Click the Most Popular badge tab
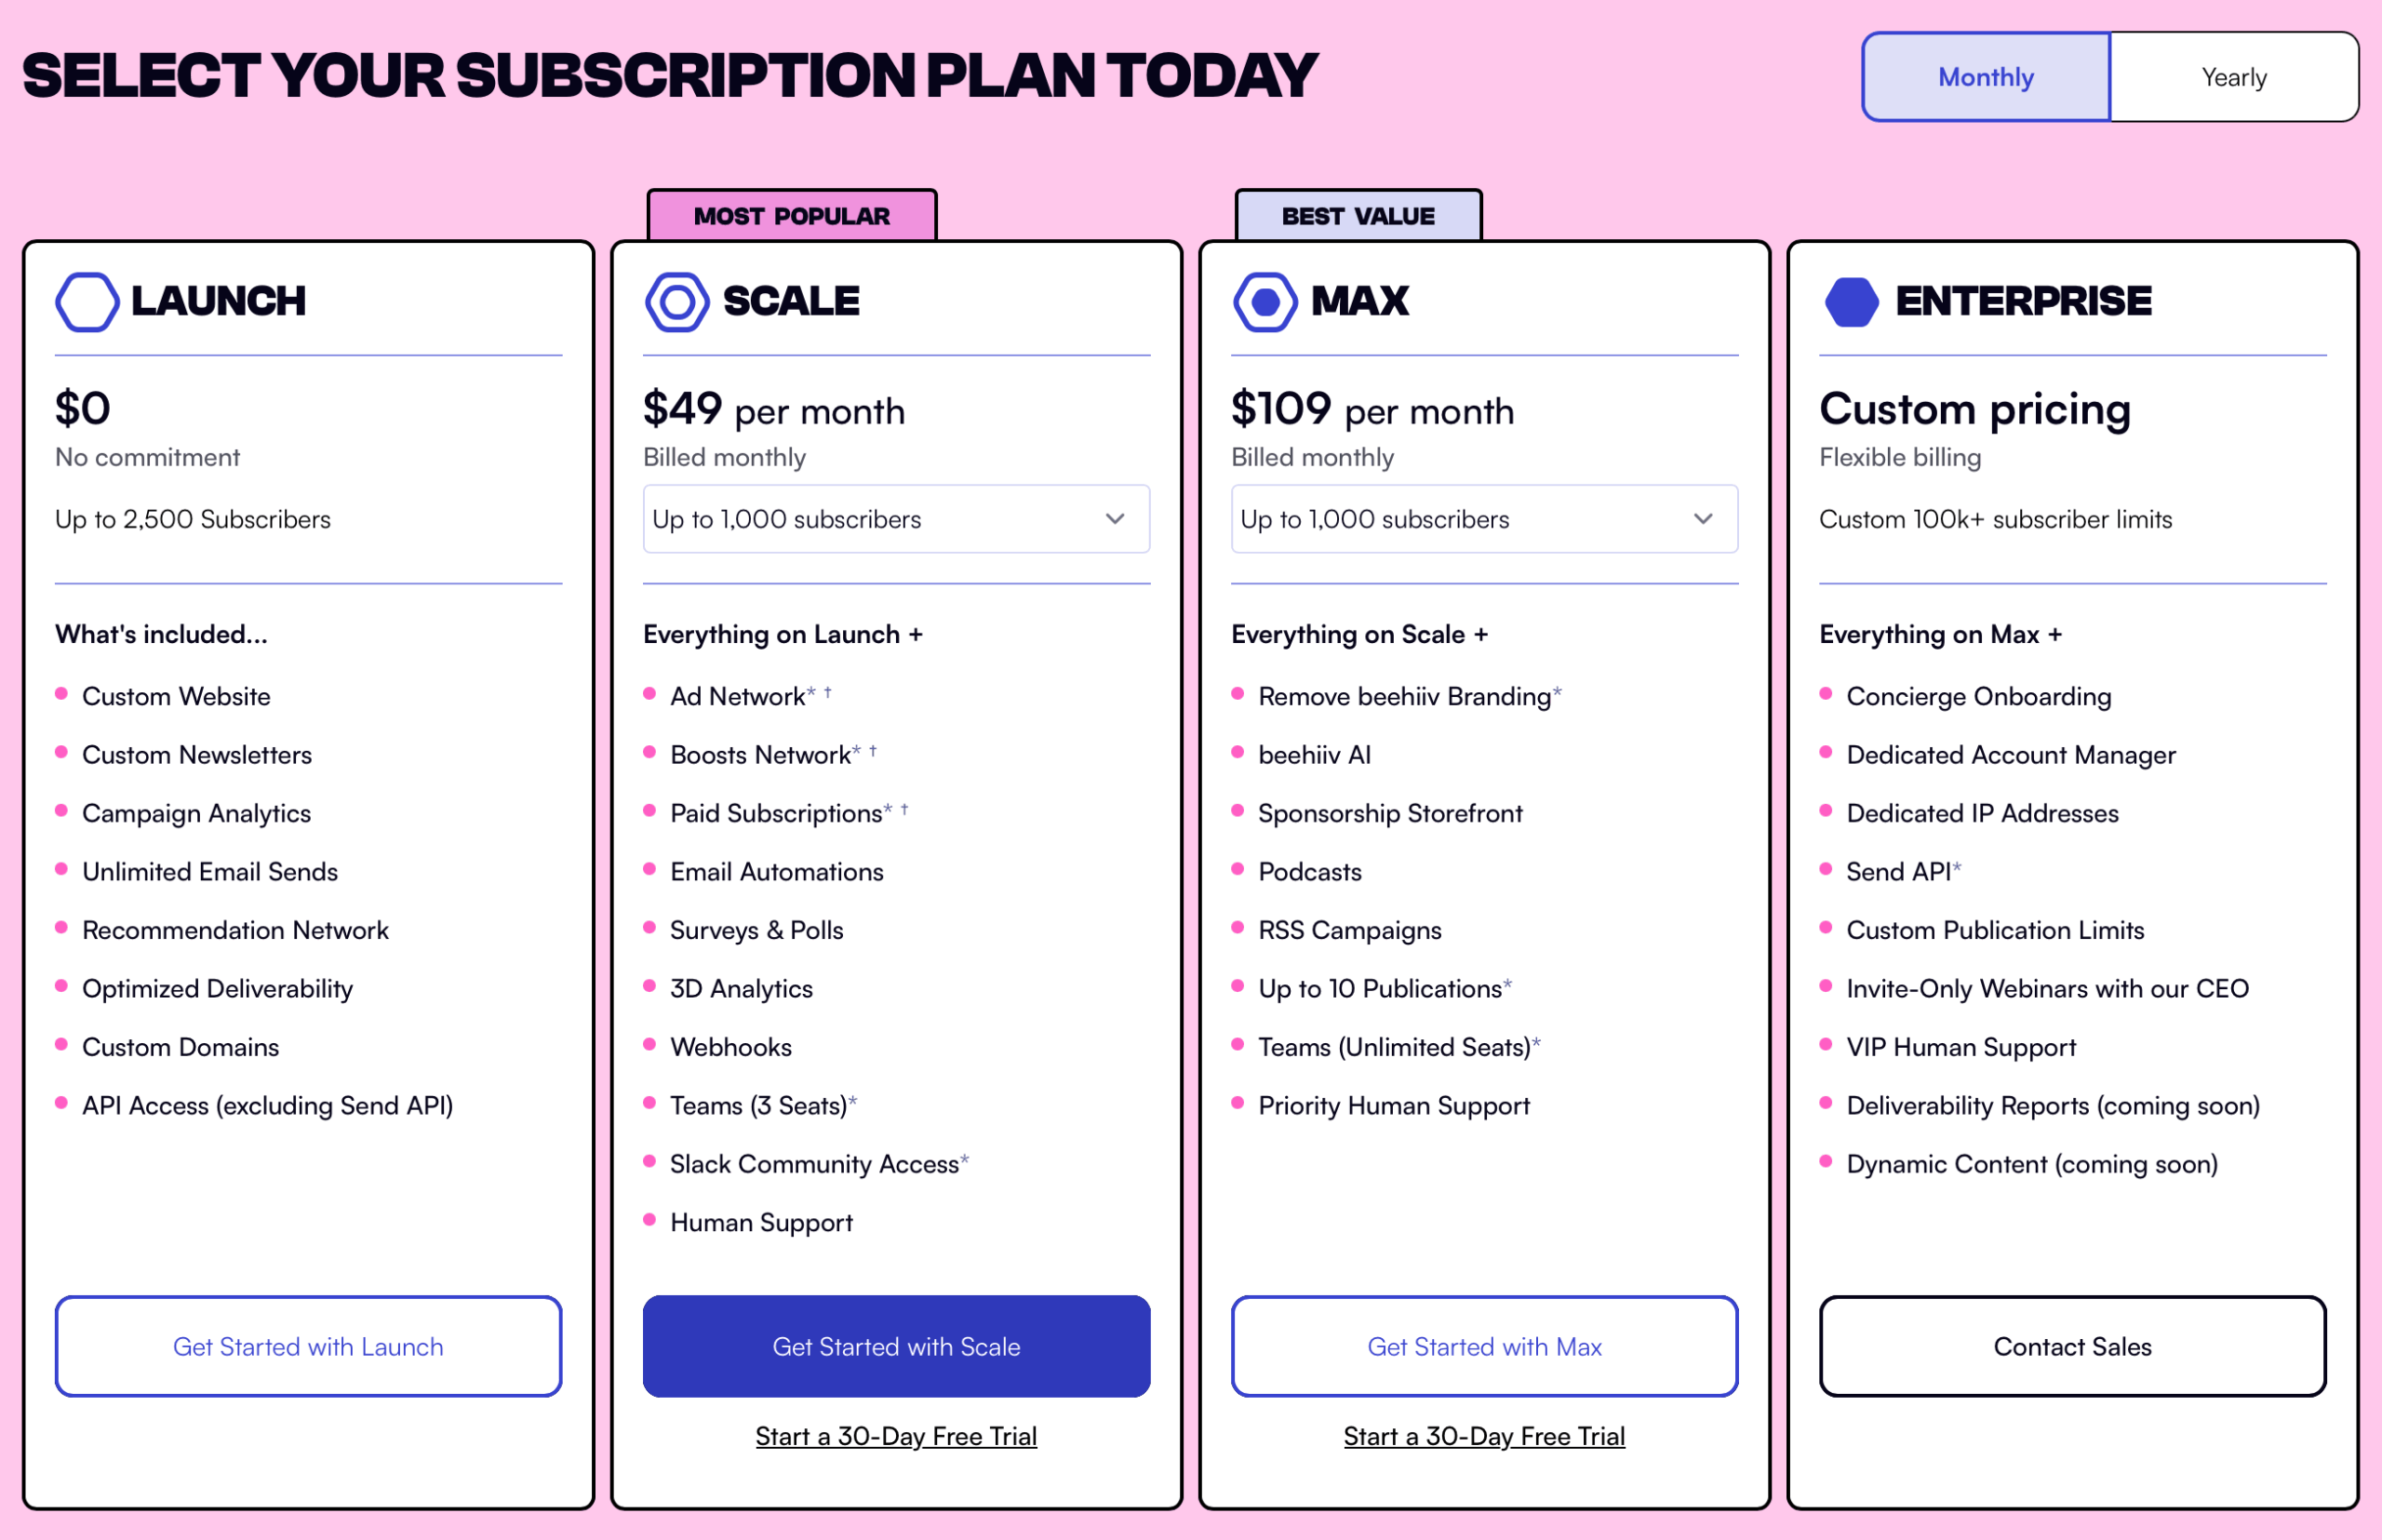Image resolution: width=2382 pixels, height=1540 pixels. pos(792,216)
